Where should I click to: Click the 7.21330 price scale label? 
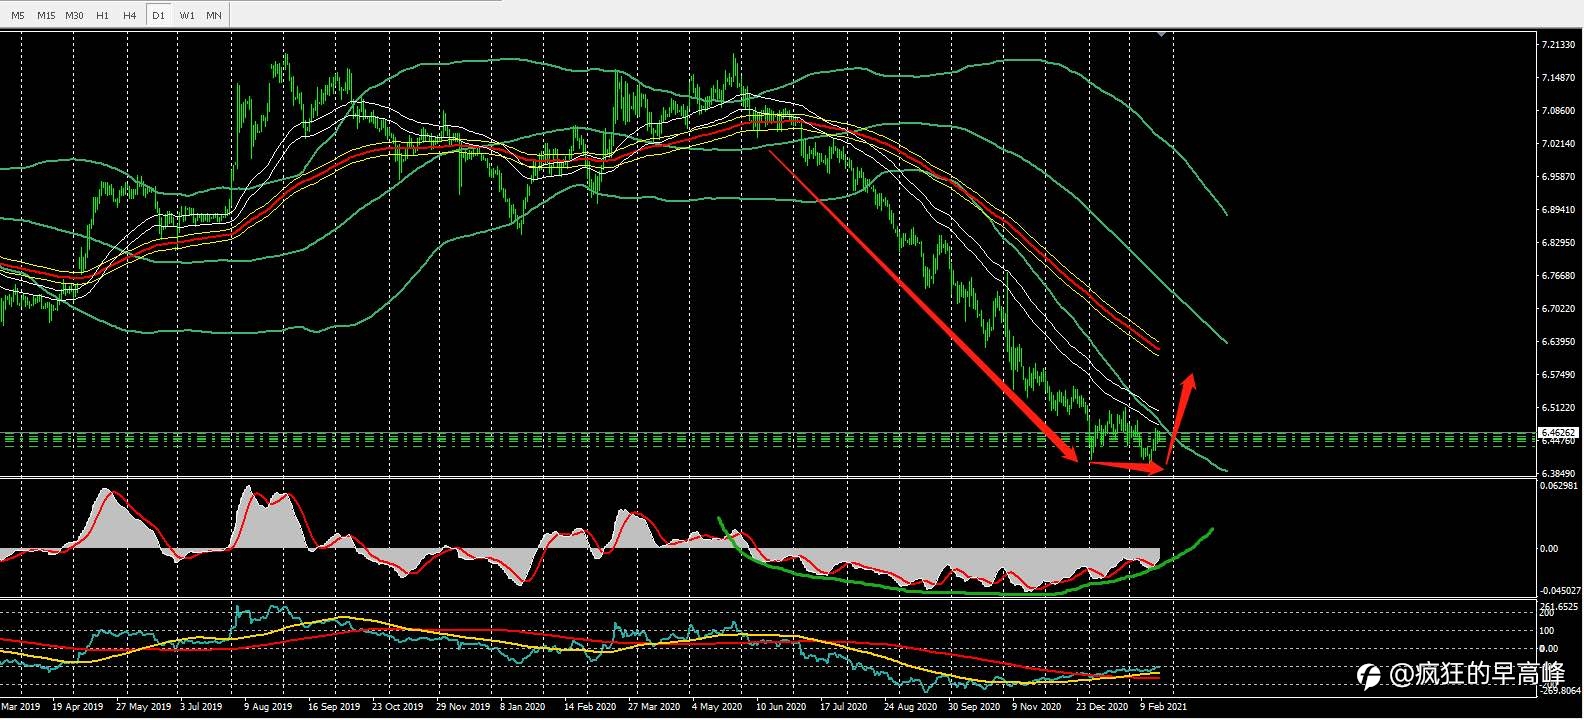tap(1558, 45)
